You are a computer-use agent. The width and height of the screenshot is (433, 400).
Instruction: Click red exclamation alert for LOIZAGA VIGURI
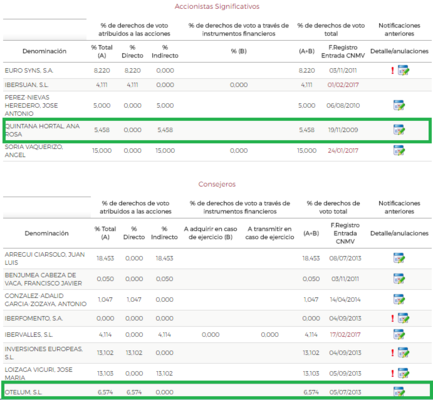click(x=393, y=373)
